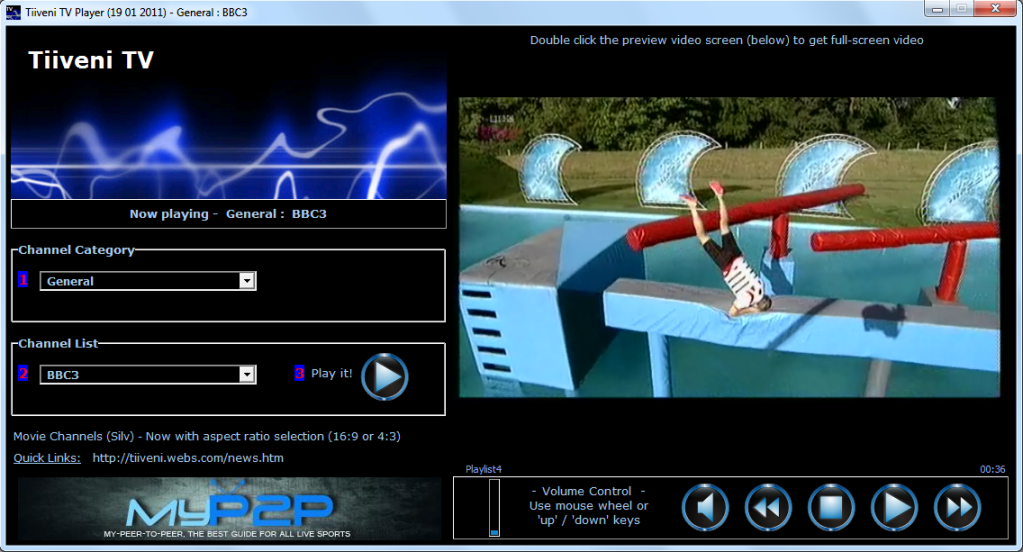Screen dimensions: 1023x552
Task: Click the fast forward button
Action: point(957,507)
